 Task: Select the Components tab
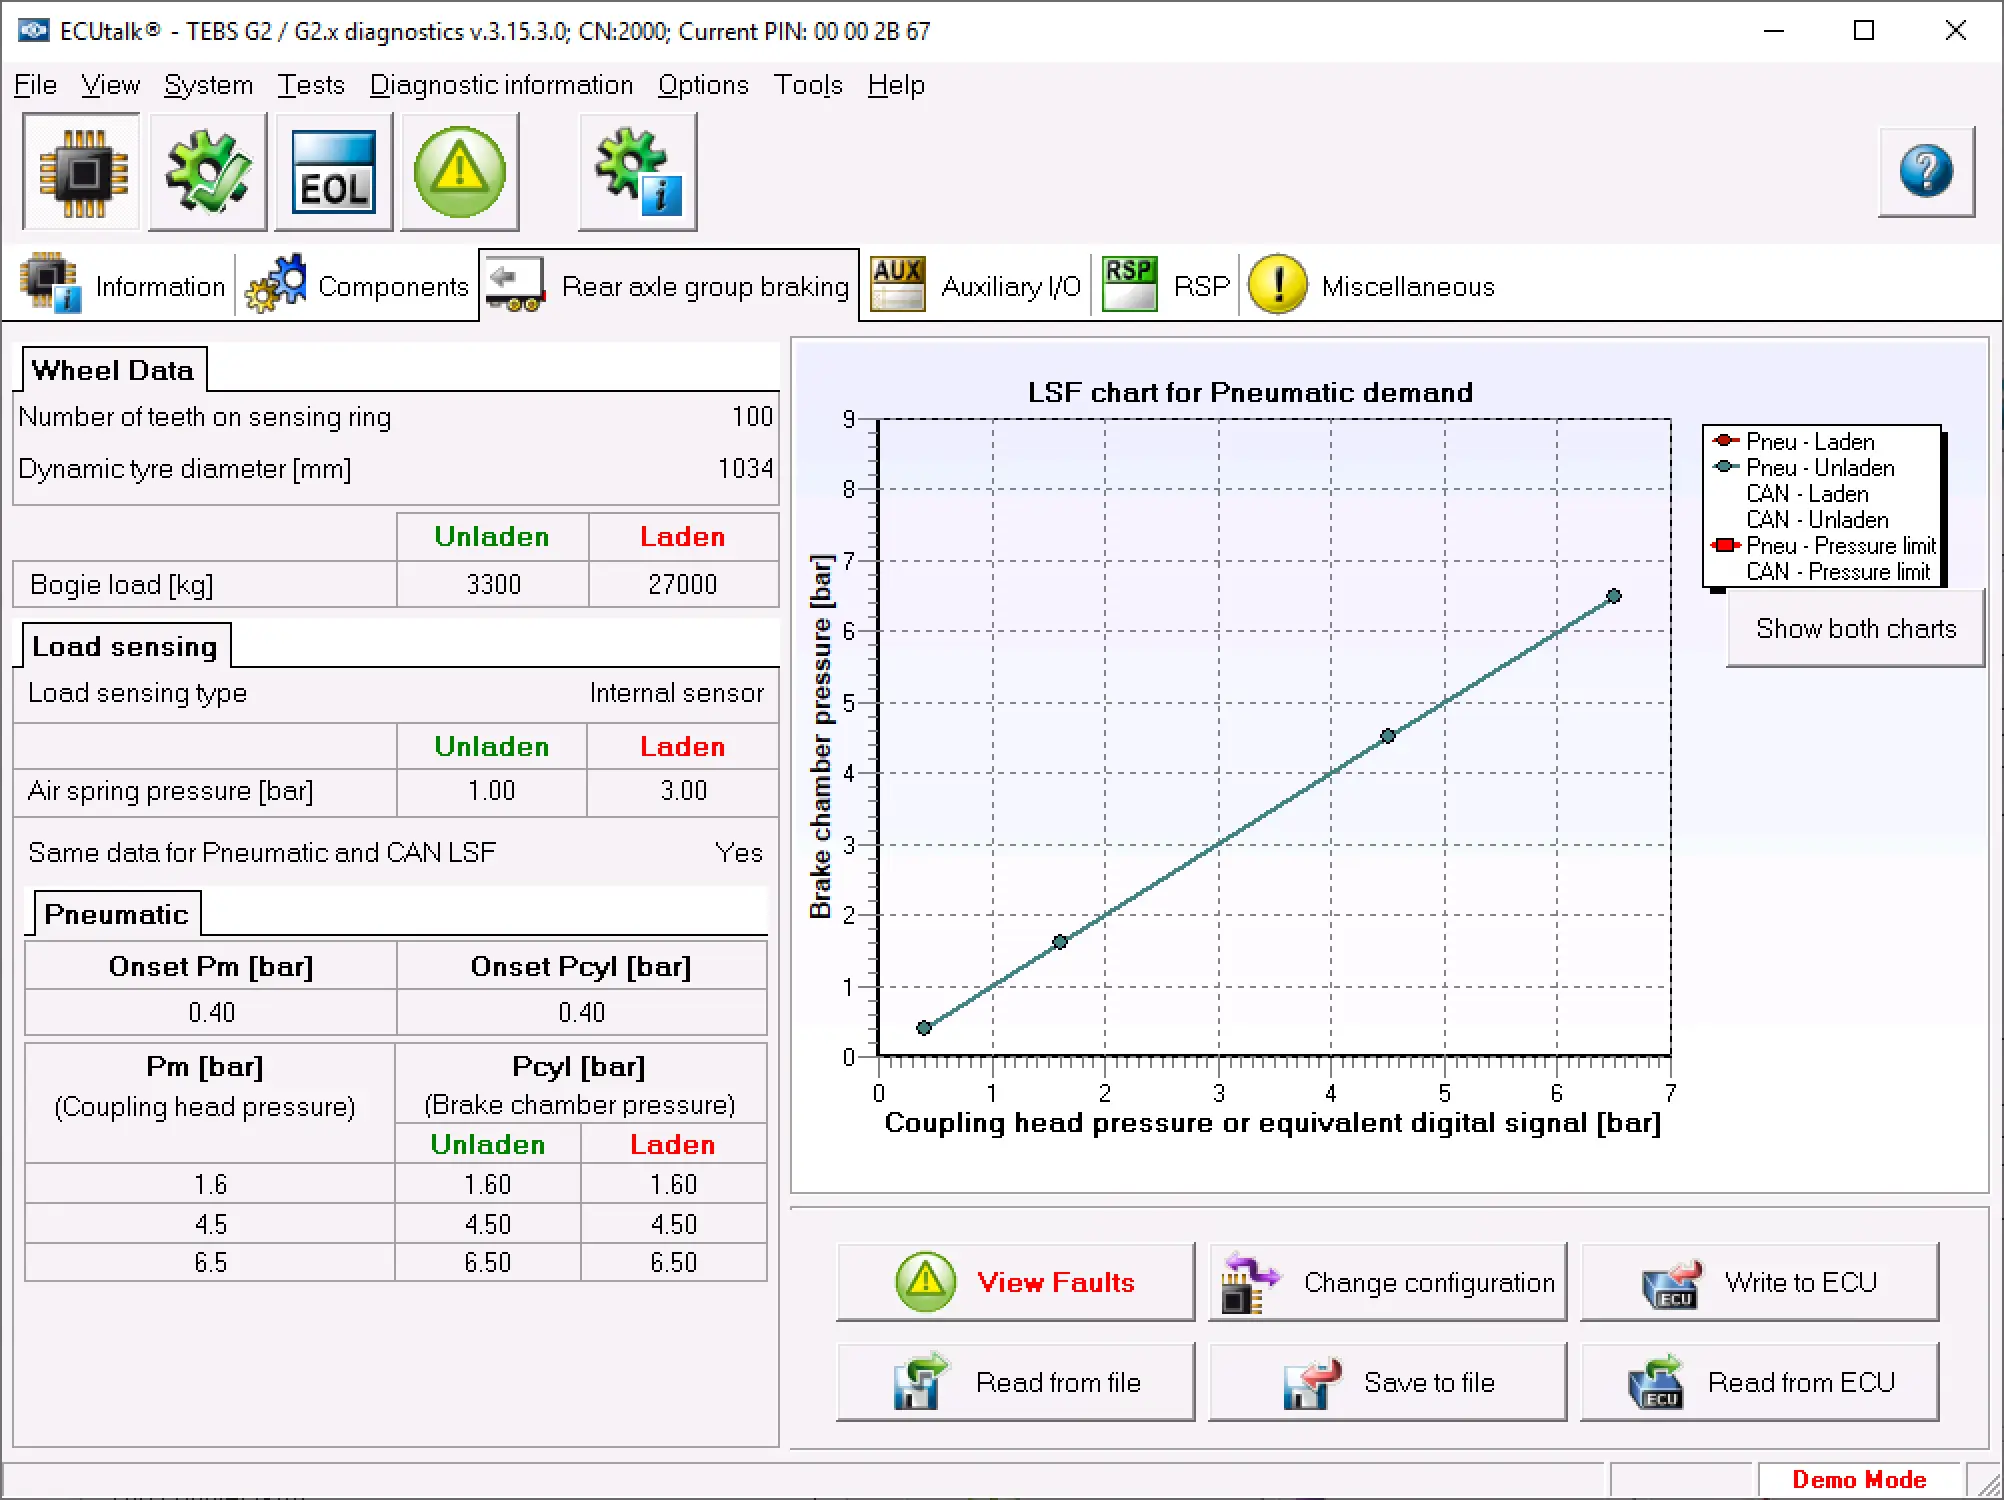[358, 286]
